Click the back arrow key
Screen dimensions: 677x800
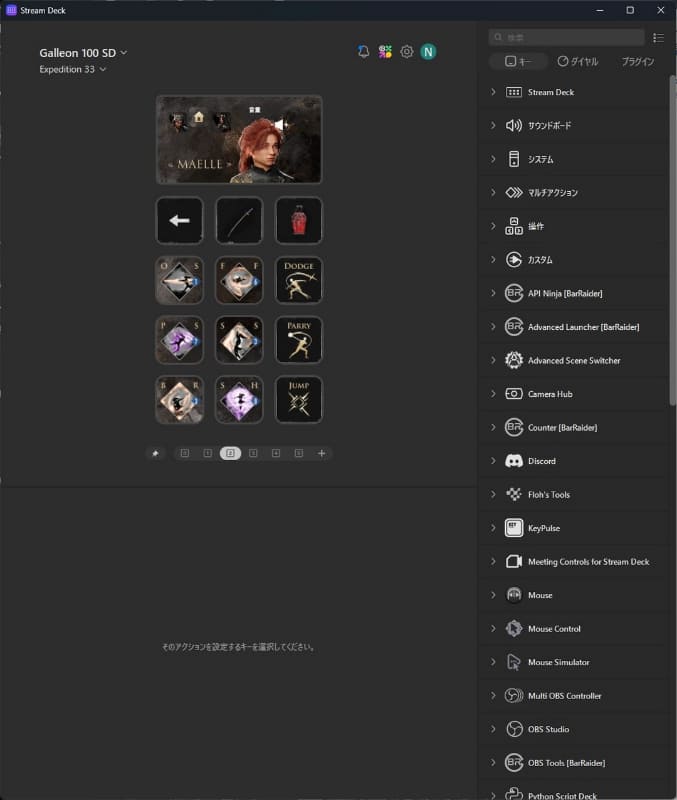point(179,220)
